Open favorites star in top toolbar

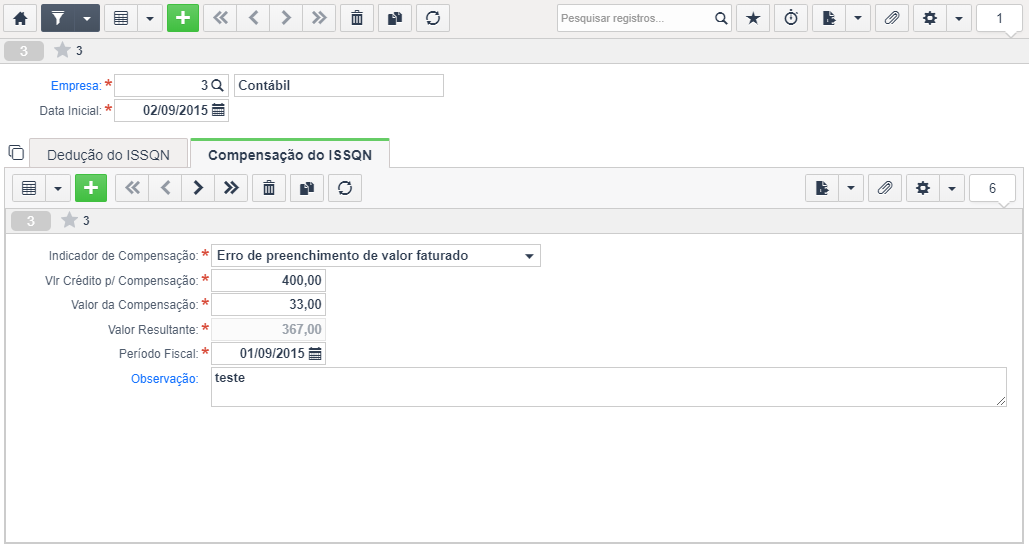coord(753,18)
